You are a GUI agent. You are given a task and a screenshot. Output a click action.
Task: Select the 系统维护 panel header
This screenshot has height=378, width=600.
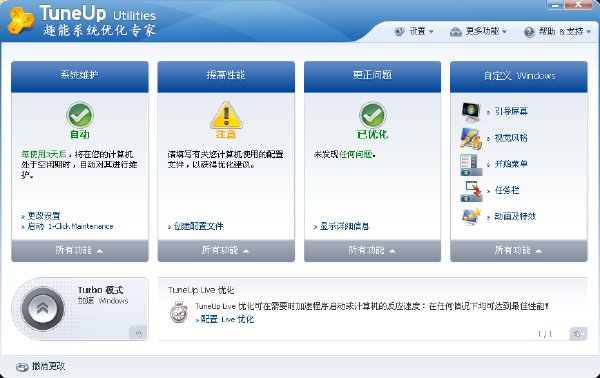click(80, 76)
